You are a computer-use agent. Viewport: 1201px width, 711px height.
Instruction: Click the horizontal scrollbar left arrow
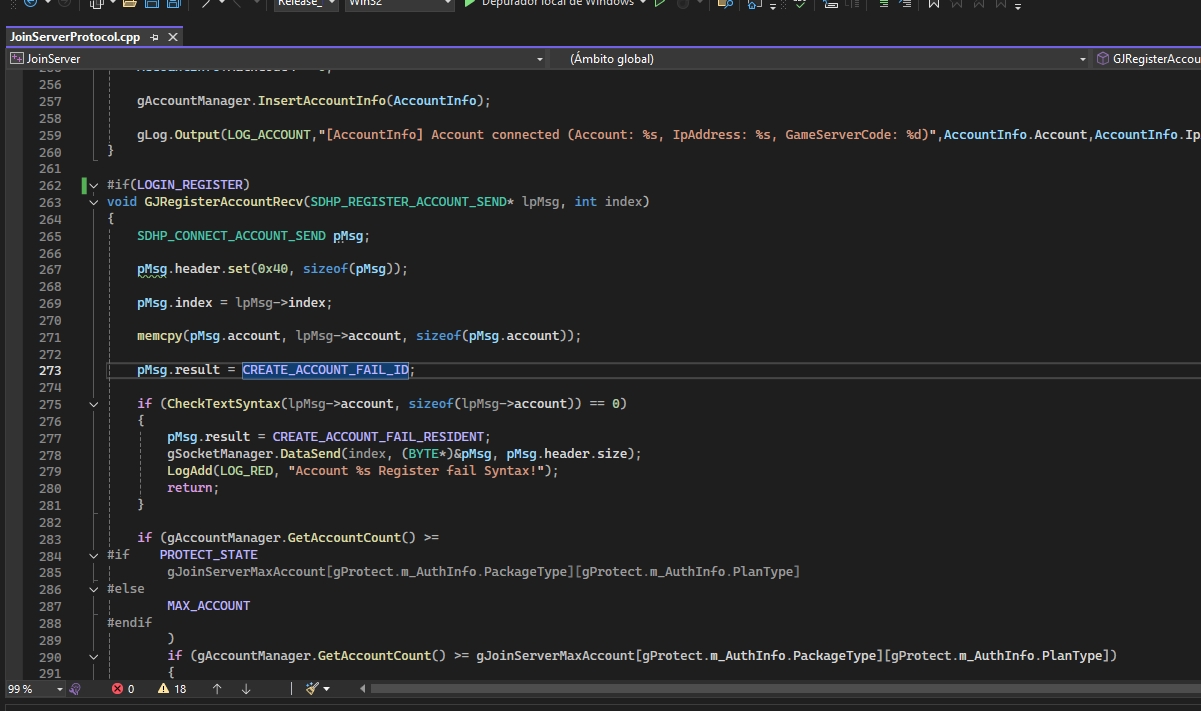tap(364, 689)
